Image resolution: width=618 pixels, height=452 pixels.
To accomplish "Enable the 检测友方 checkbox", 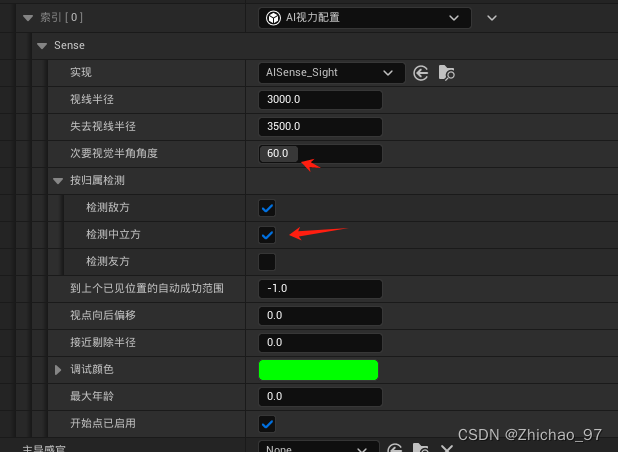I will tap(267, 262).
